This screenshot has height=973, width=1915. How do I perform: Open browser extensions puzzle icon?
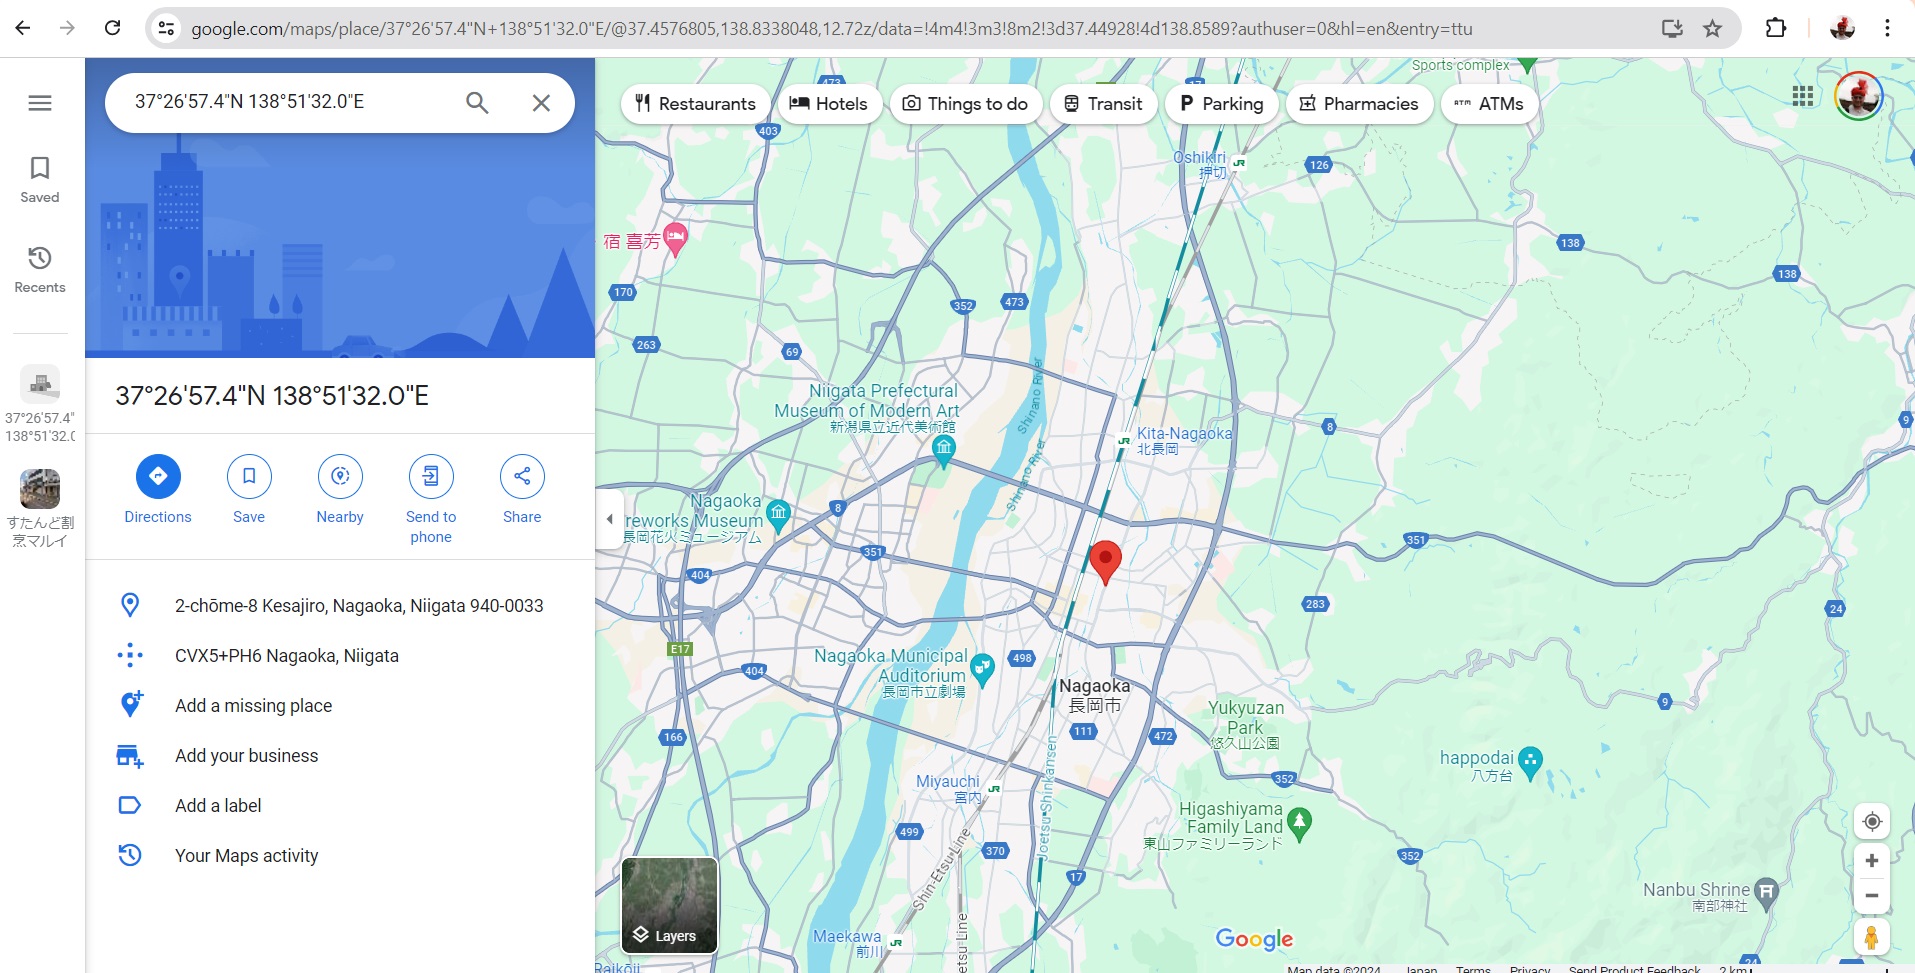tap(1776, 28)
